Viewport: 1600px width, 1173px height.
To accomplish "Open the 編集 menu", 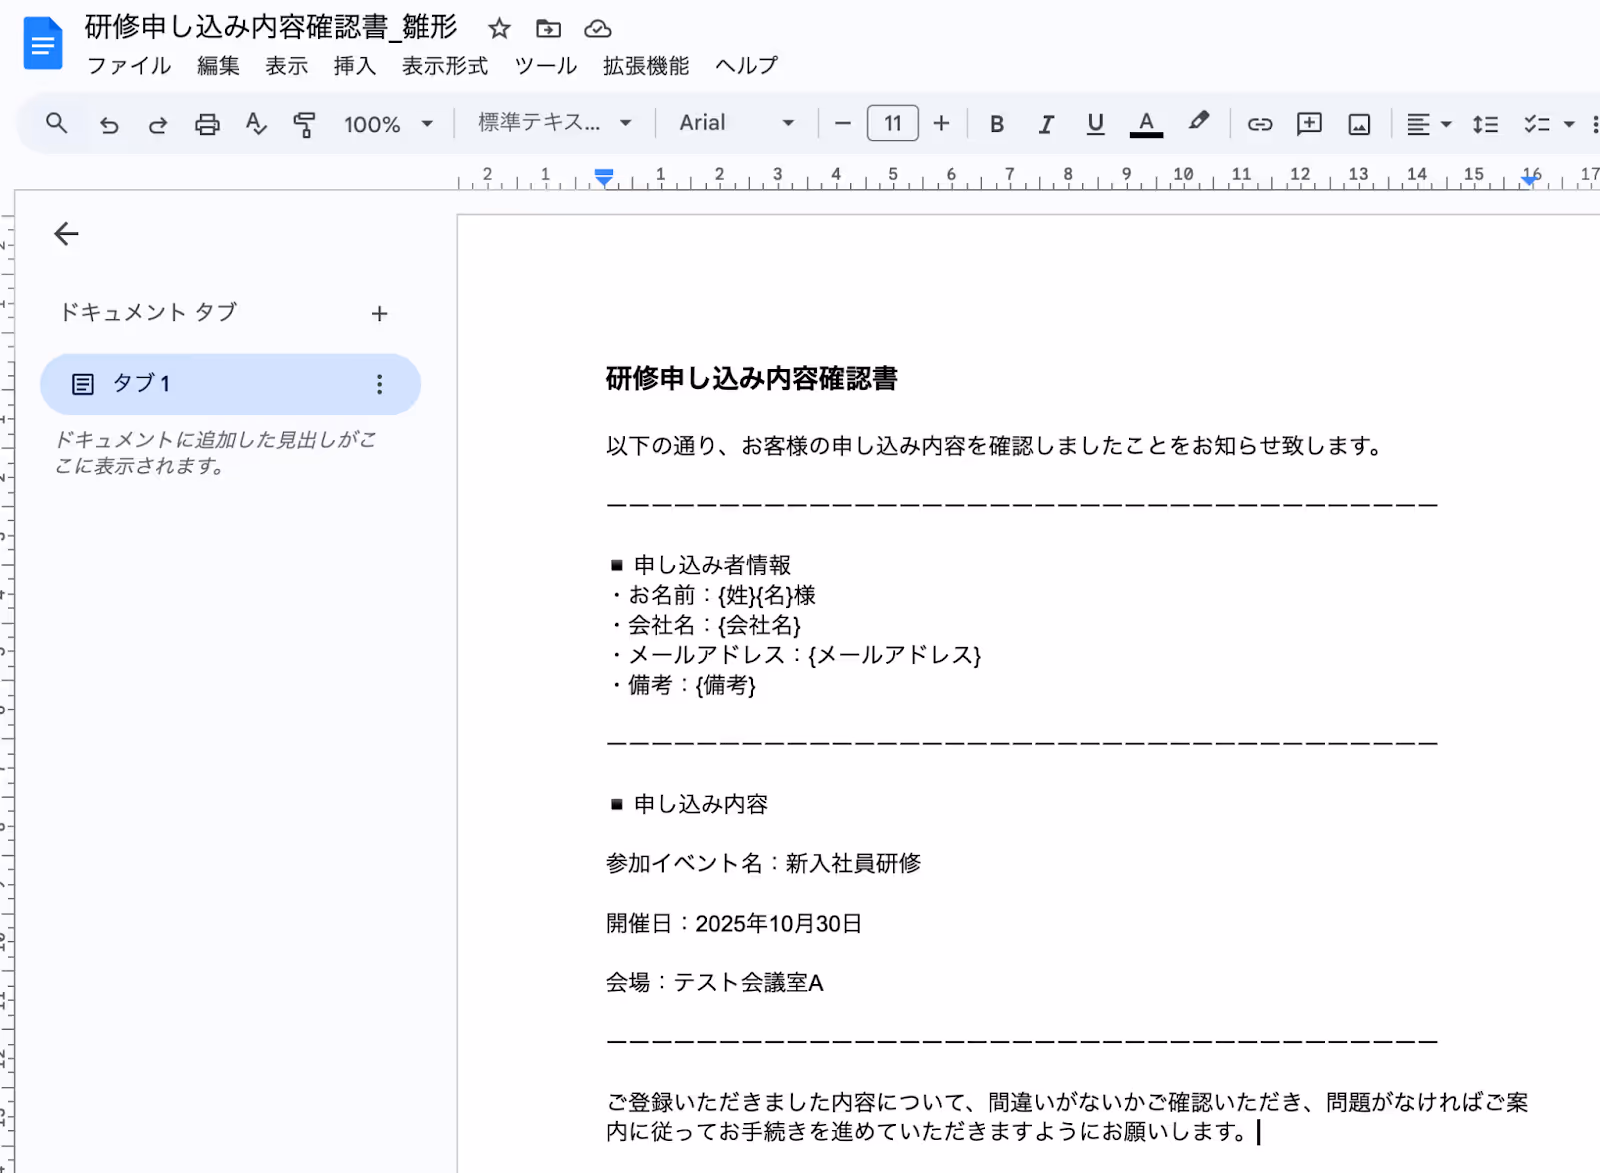I will click(x=218, y=66).
